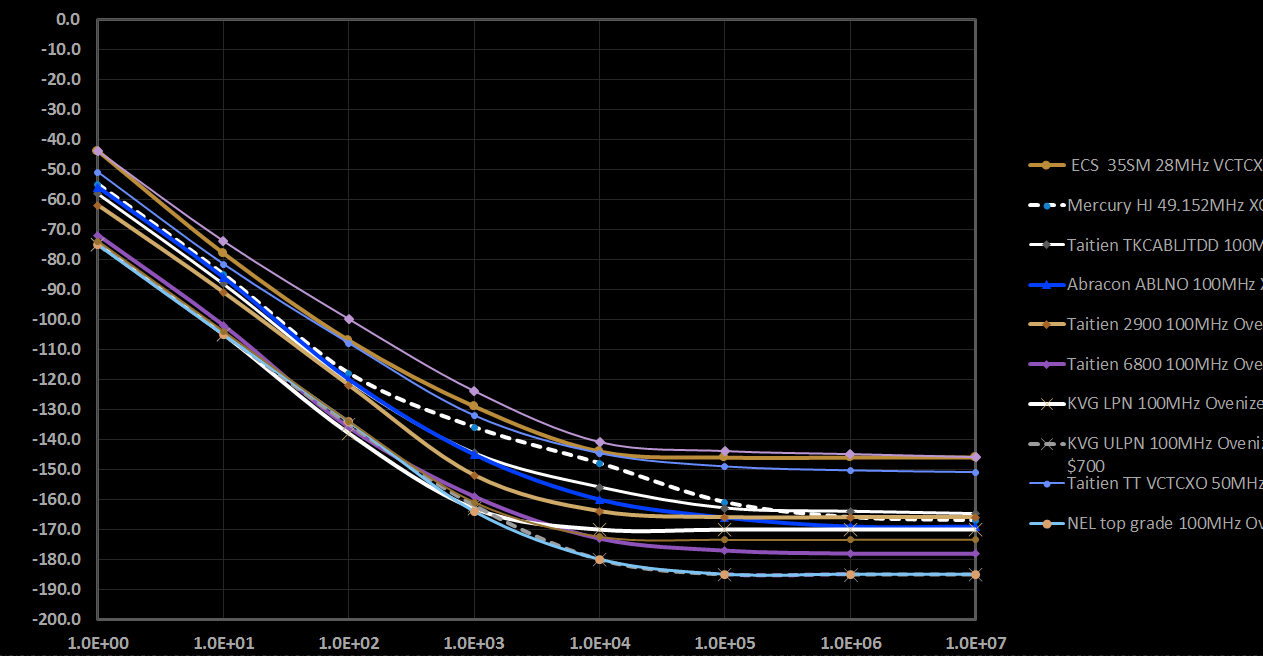
Task: Click the Abracon ABLNO blue triangle legend marker
Action: pos(1046,284)
